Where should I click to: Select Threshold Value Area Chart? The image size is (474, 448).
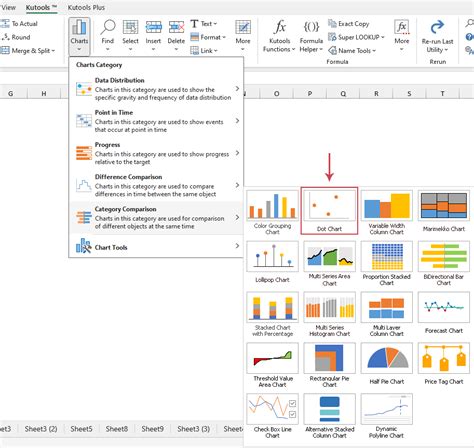(272, 365)
